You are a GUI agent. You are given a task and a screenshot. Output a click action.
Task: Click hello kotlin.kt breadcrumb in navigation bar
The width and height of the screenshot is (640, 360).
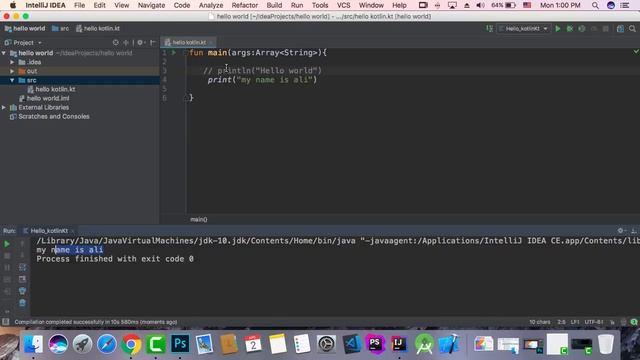98,29
